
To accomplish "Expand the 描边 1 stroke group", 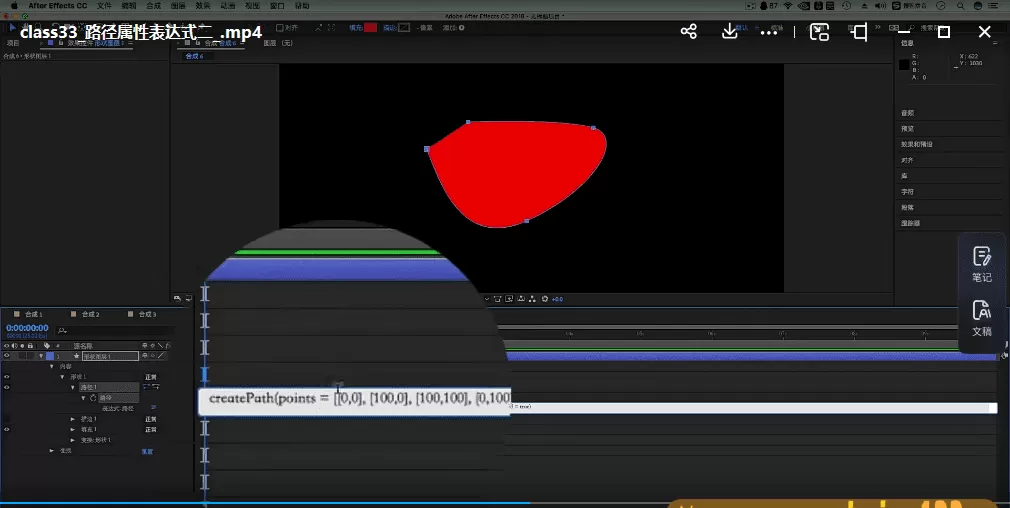I will tap(72, 419).
